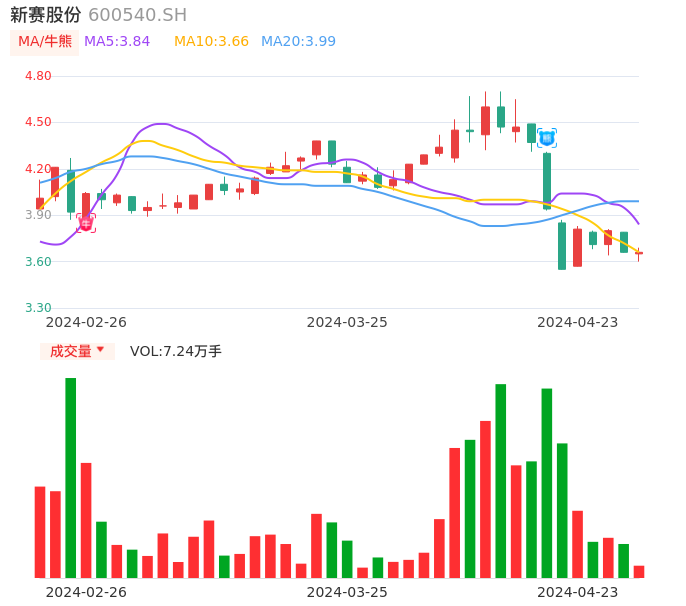Click the 4.80 price axis label
The height and width of the screenshot is (606, 686).
tap(38, 76)
